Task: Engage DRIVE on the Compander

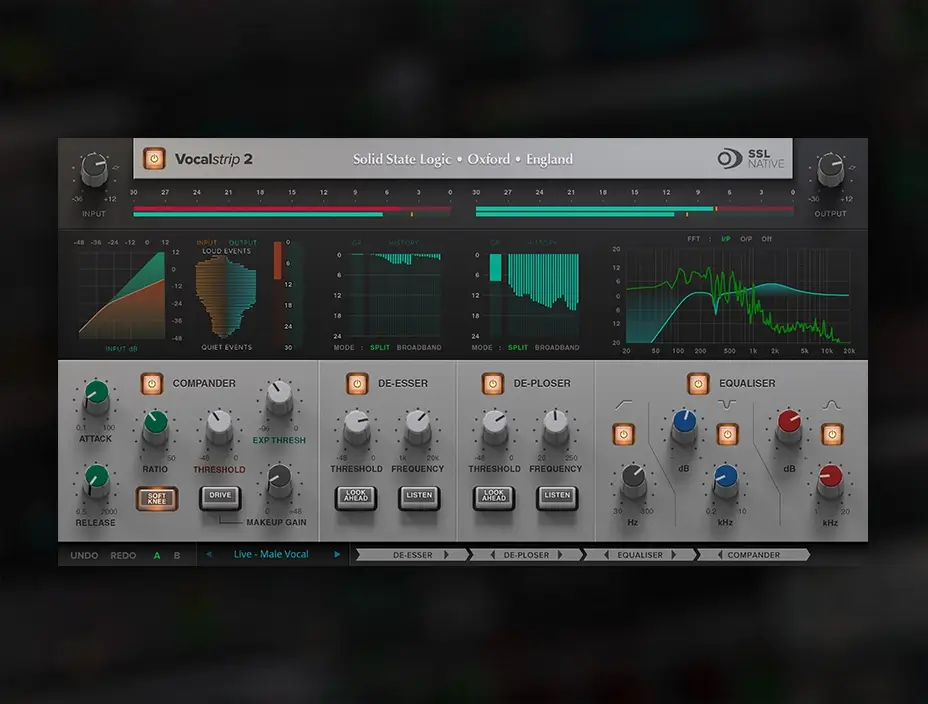Action: click(x=220, y=494)
